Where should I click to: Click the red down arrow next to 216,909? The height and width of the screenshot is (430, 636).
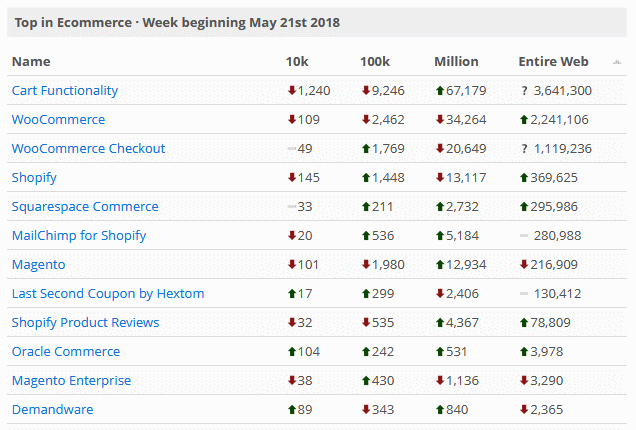pos(524,264)
